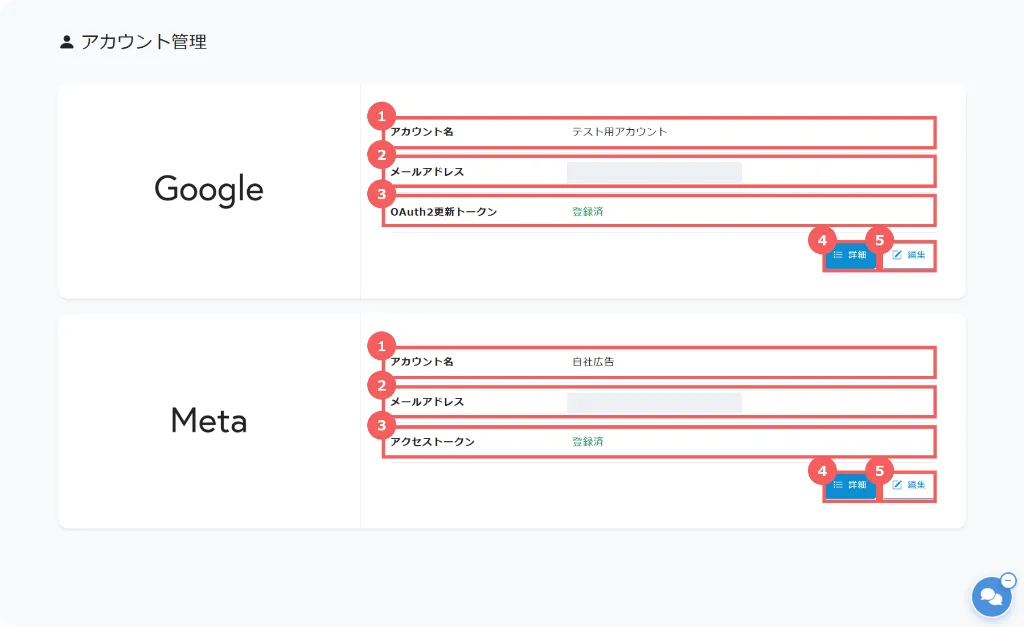Click the person icon beside アカウント管理

(x=67, y=42)
